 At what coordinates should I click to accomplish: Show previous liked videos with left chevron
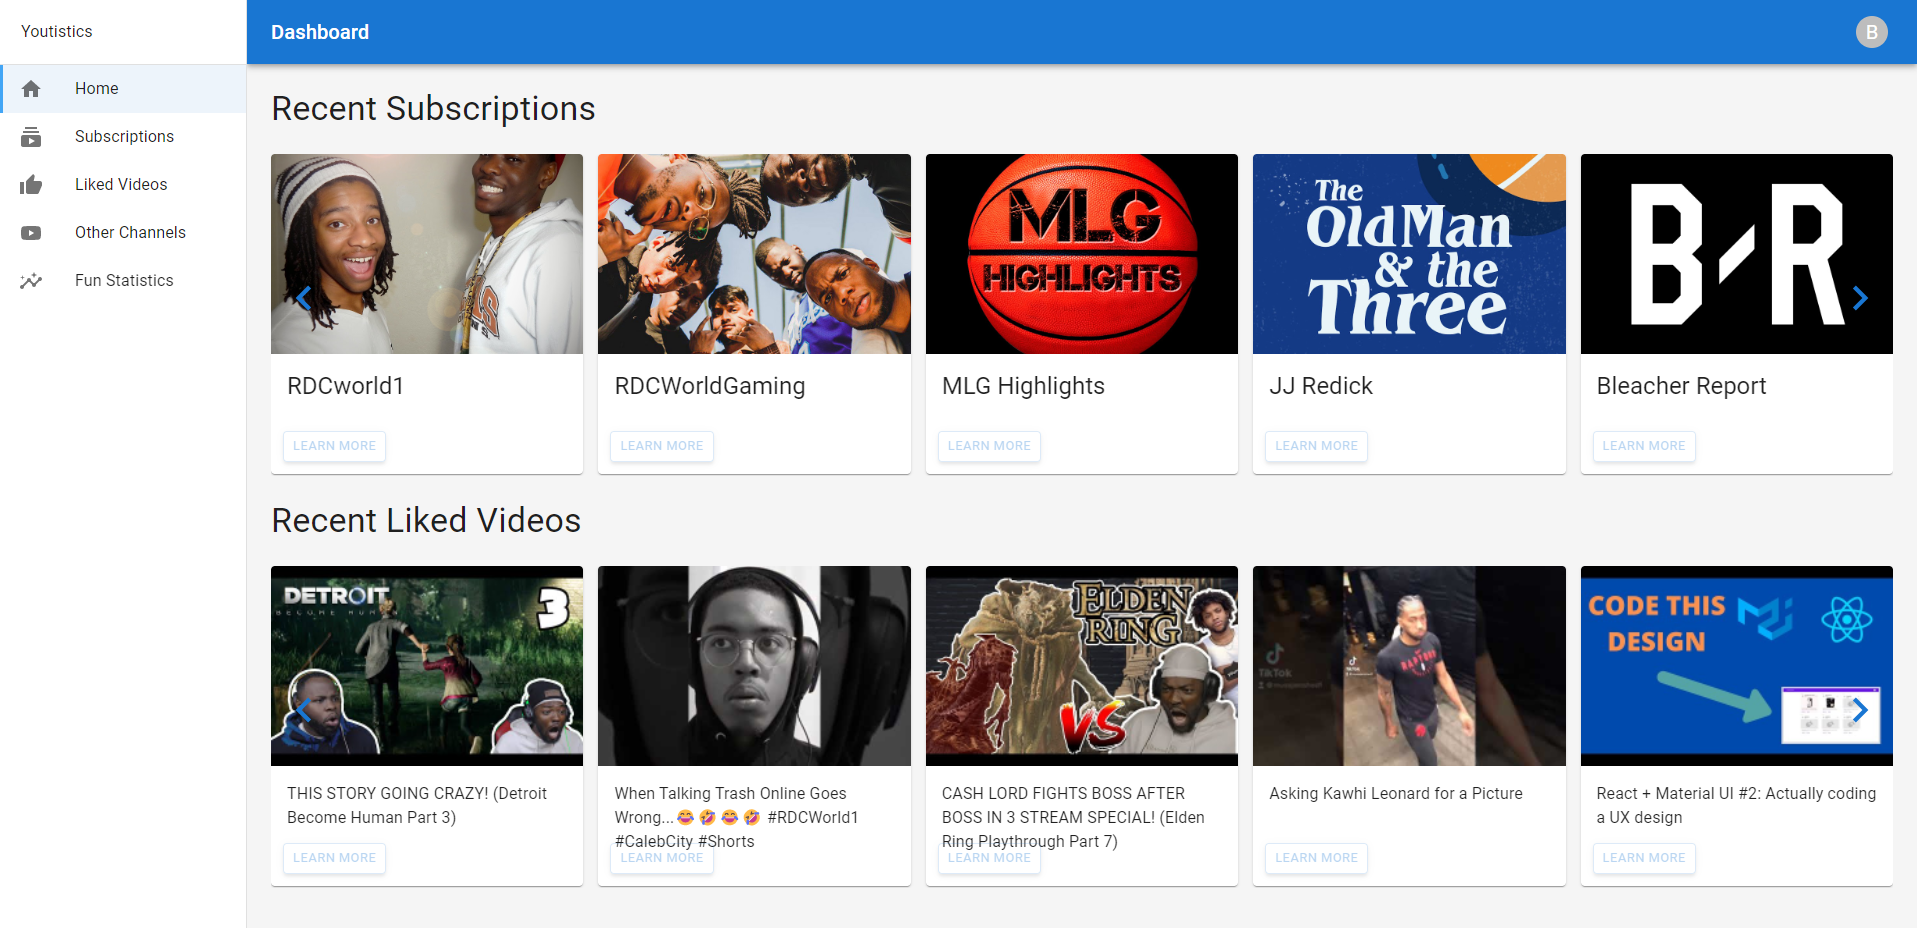coord(304,710)
